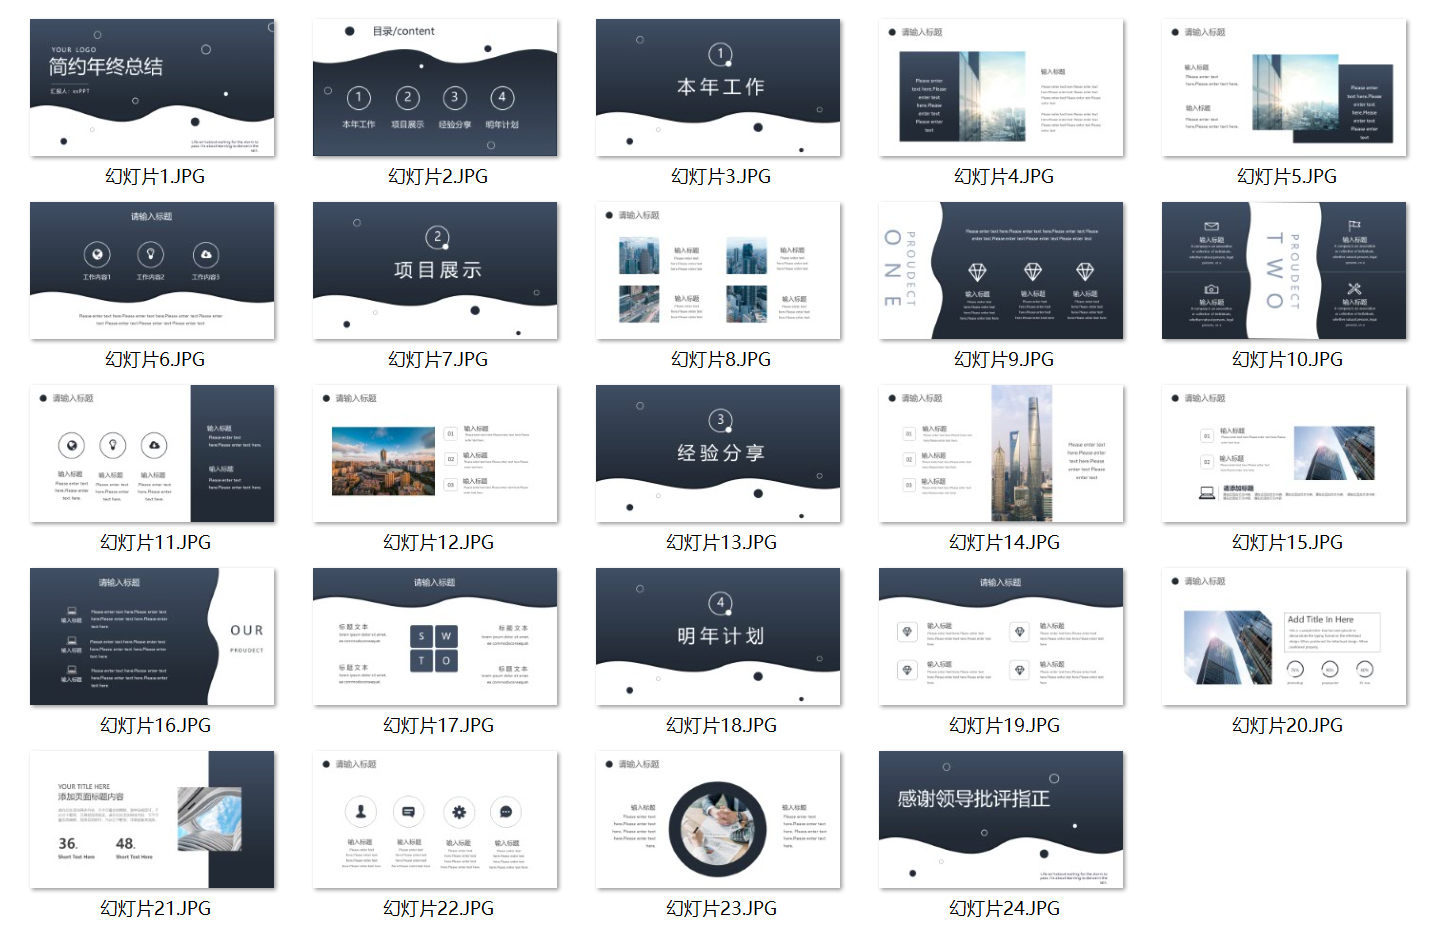Select the 幻灯片8.JPG file name label

pyautogui.click(x=721, y=360)
